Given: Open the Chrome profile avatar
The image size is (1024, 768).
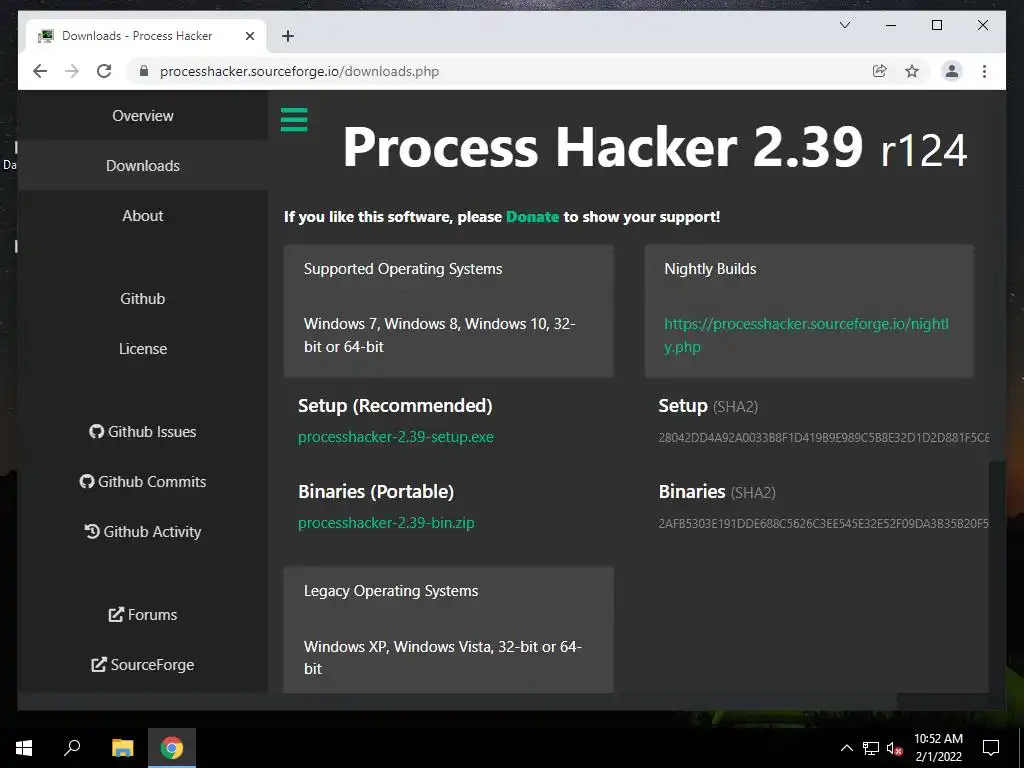Looking at the screenshot, I should coord(952,71).
